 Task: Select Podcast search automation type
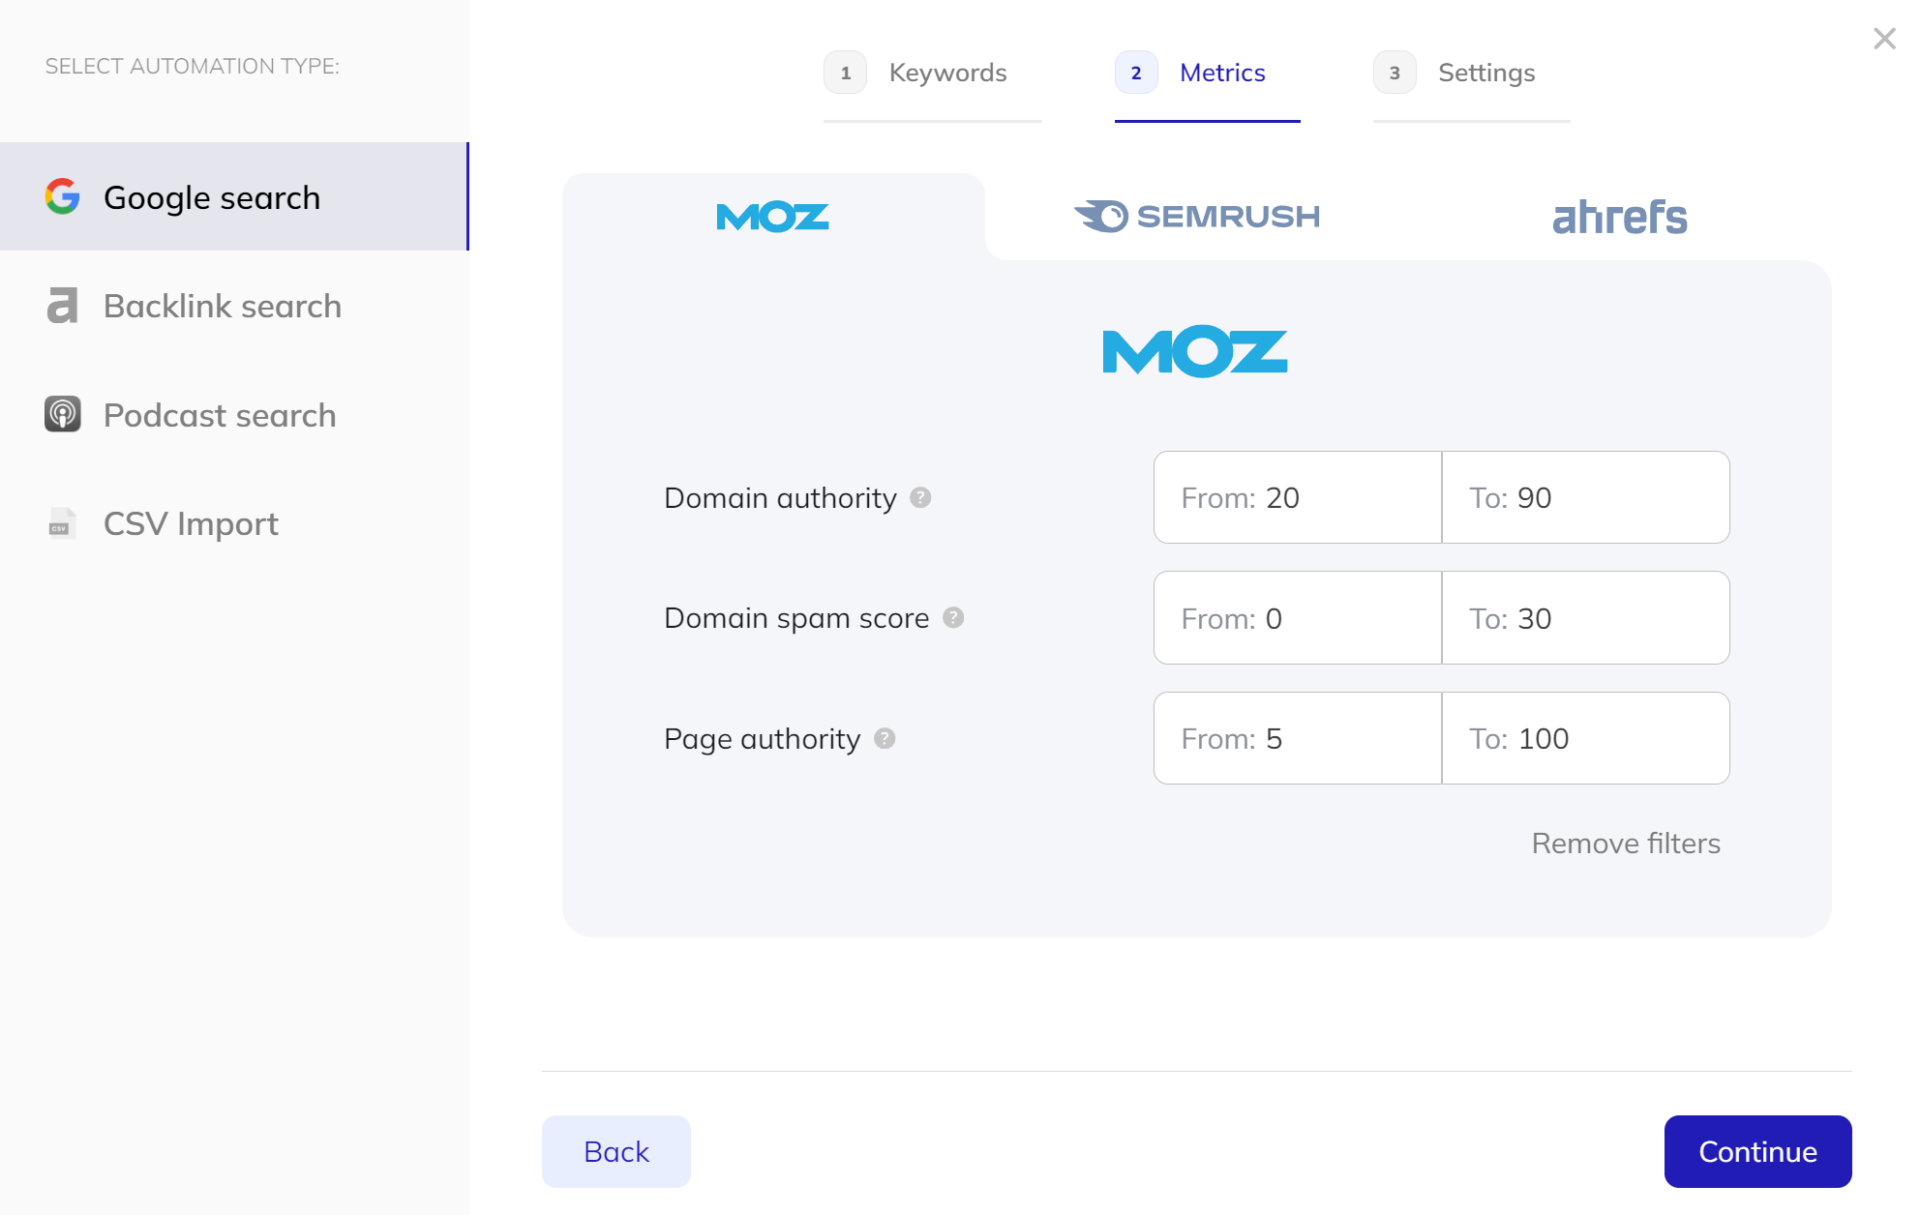click(x=234, y=415)
